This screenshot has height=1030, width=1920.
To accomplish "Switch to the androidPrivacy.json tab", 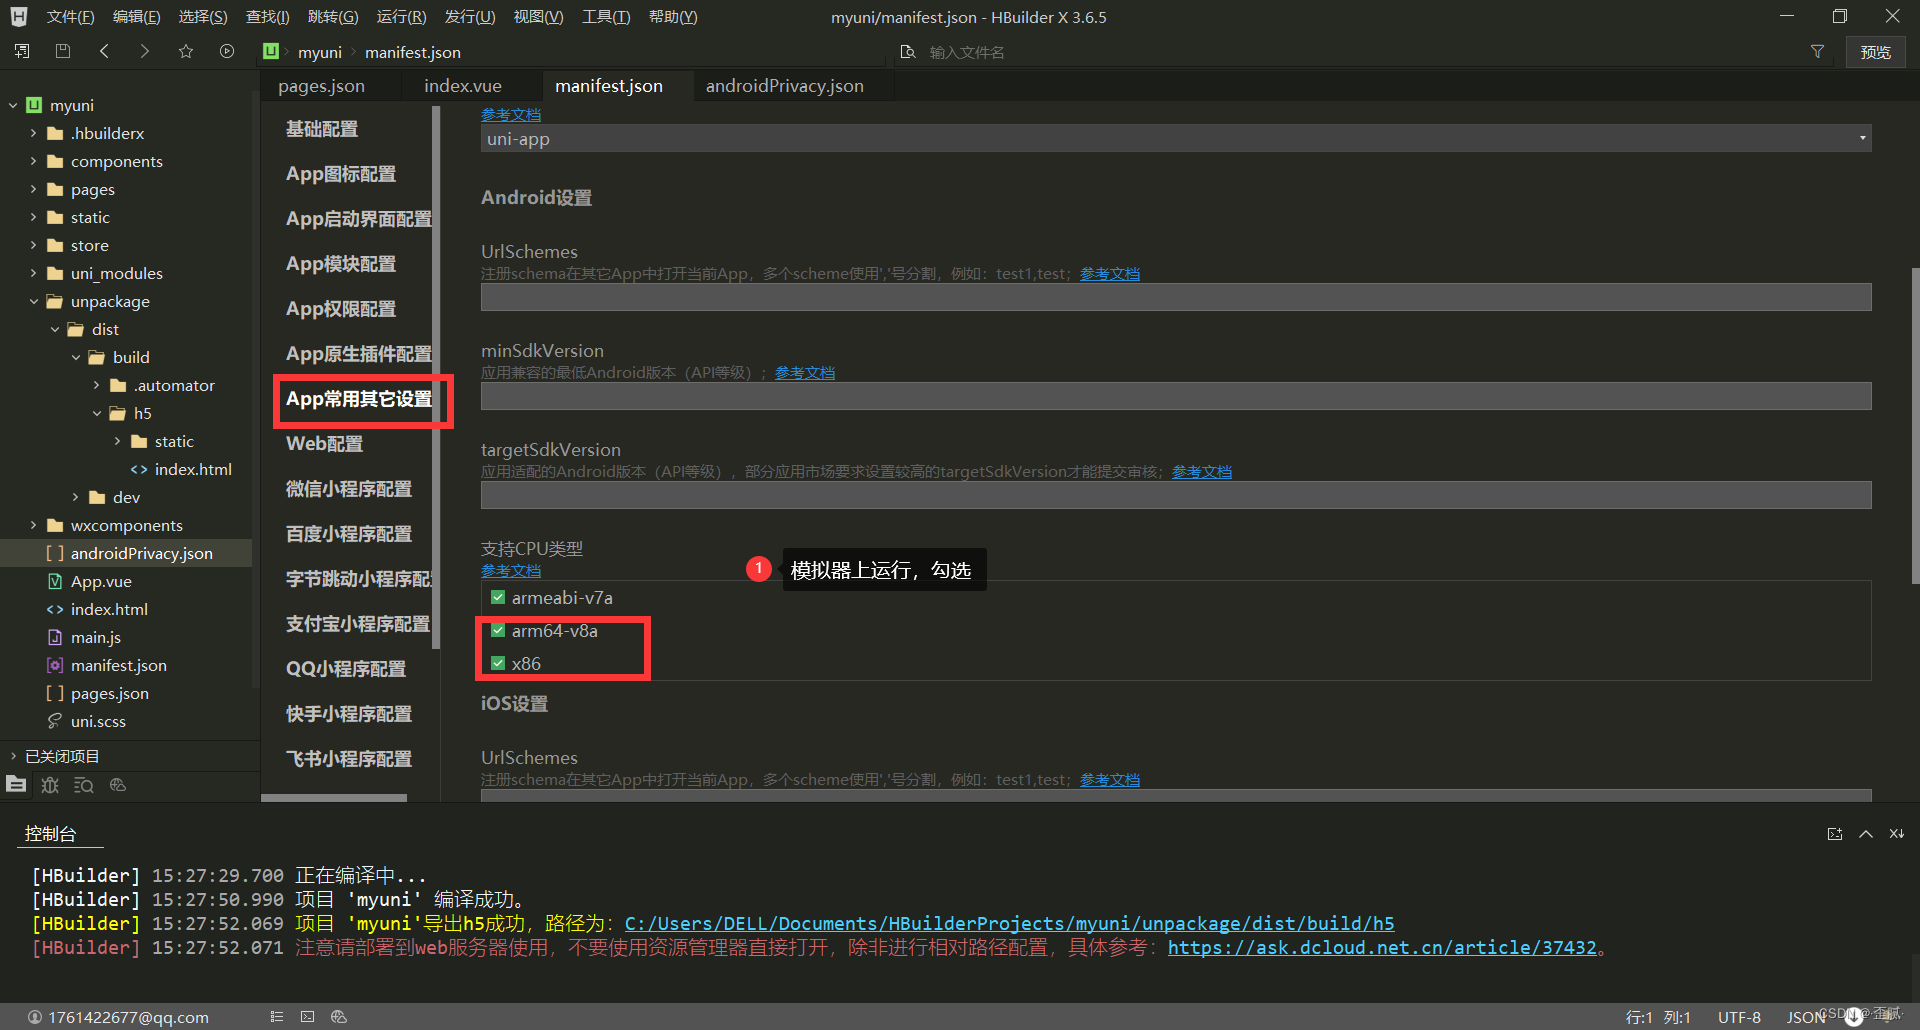I will click(x=785, y=86).
